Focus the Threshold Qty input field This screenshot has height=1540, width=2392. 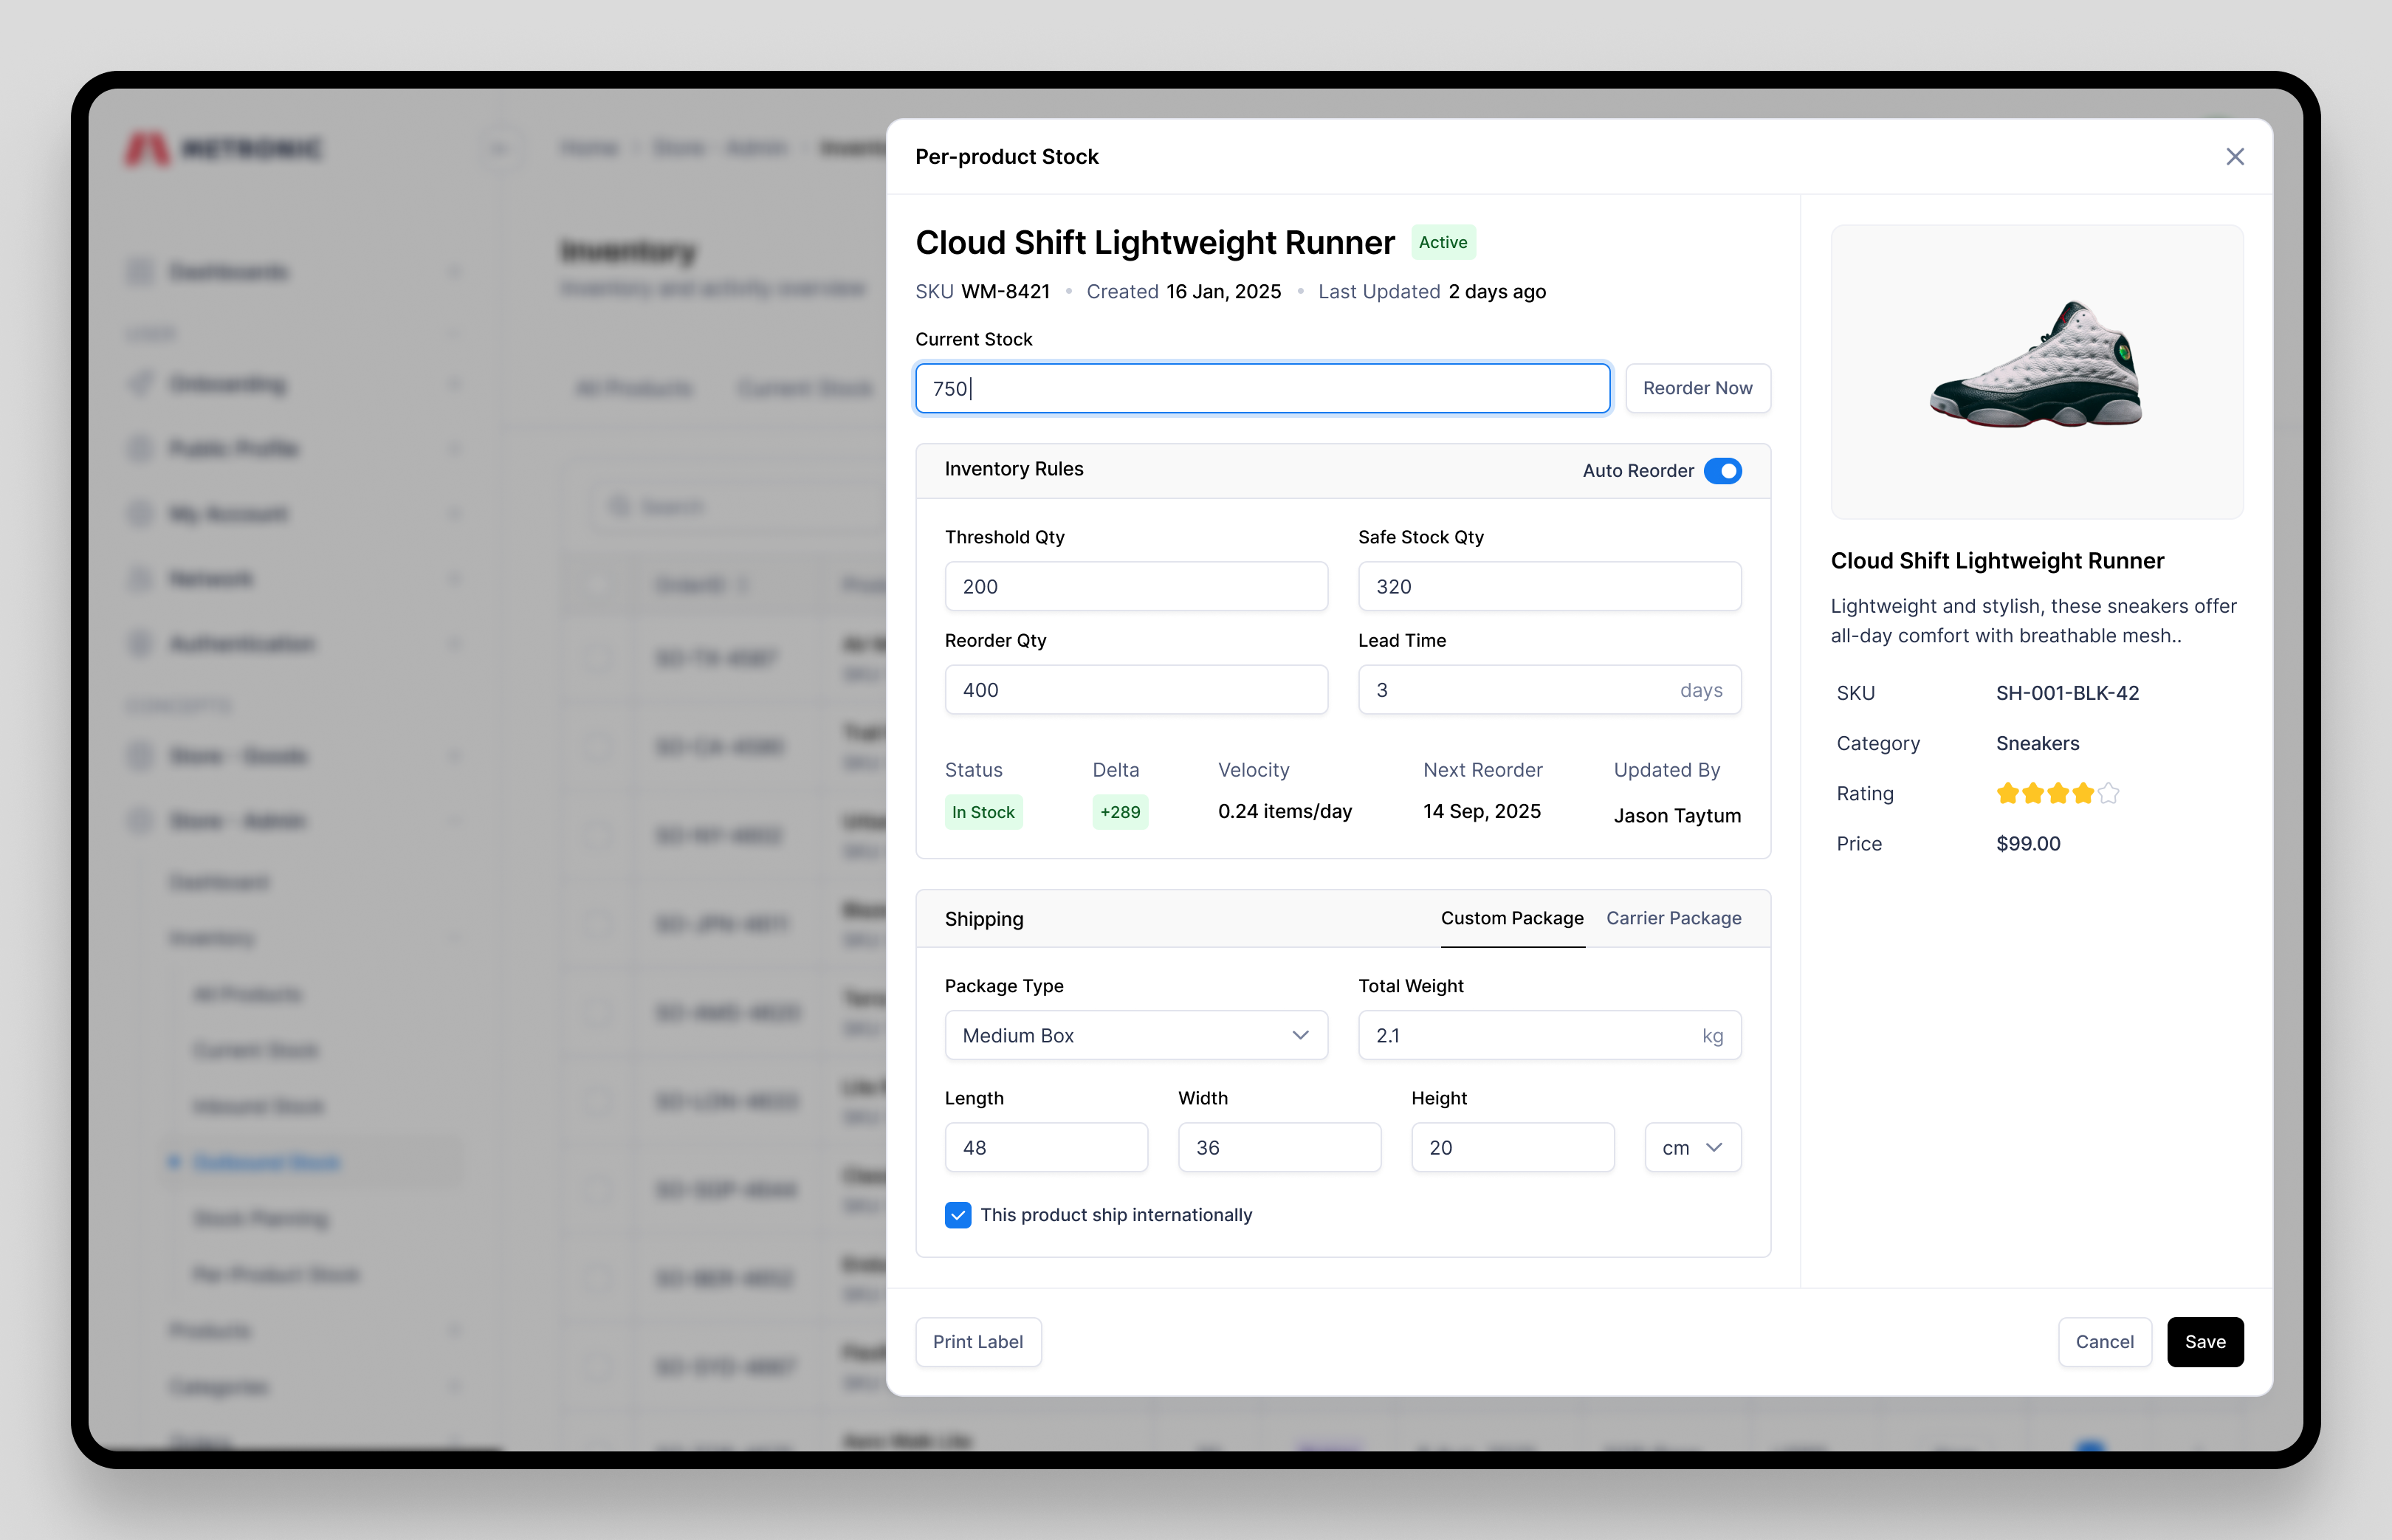[x=1135, y=587]
